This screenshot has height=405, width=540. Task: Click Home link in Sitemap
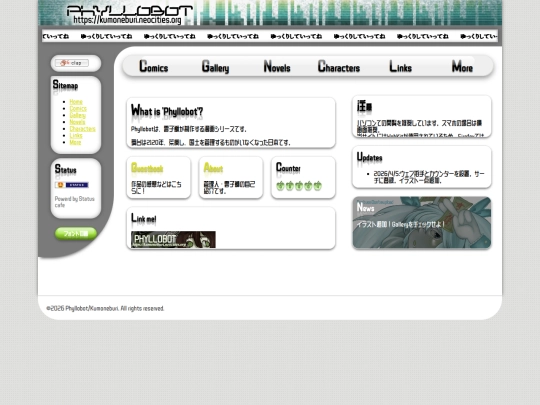pos(76,102)
